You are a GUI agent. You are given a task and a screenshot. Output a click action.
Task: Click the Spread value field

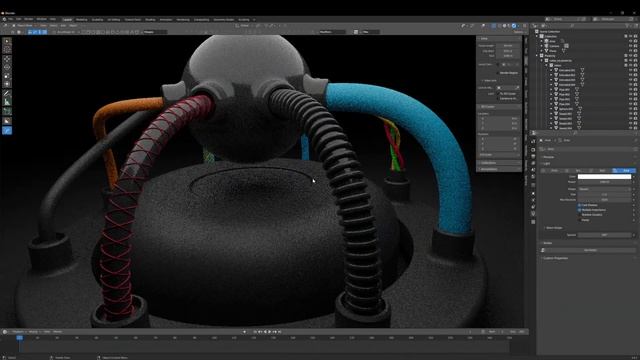604,235
